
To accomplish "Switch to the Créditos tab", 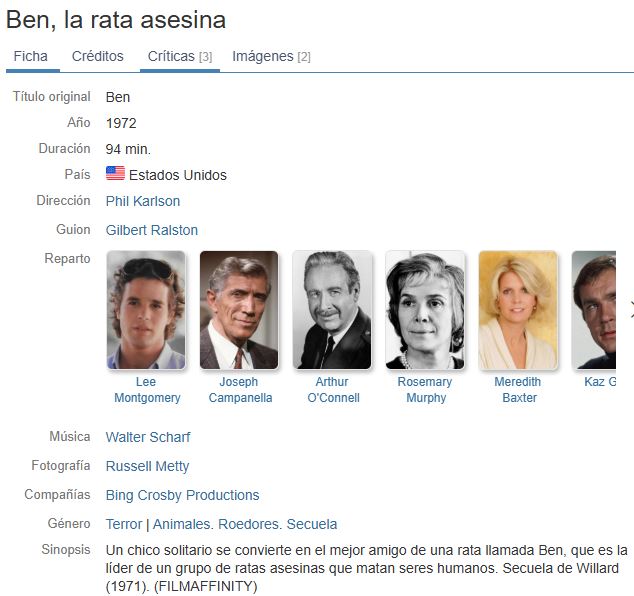I will (x=97, y=56).
